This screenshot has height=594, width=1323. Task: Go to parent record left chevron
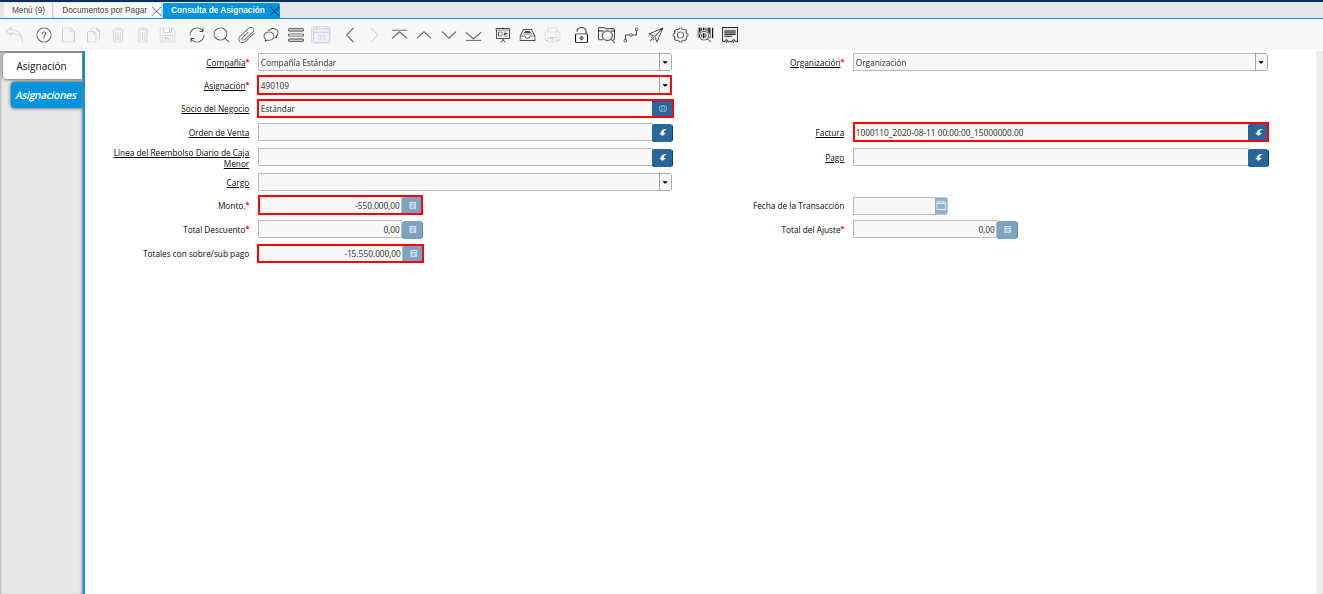[x=350, y=35]
